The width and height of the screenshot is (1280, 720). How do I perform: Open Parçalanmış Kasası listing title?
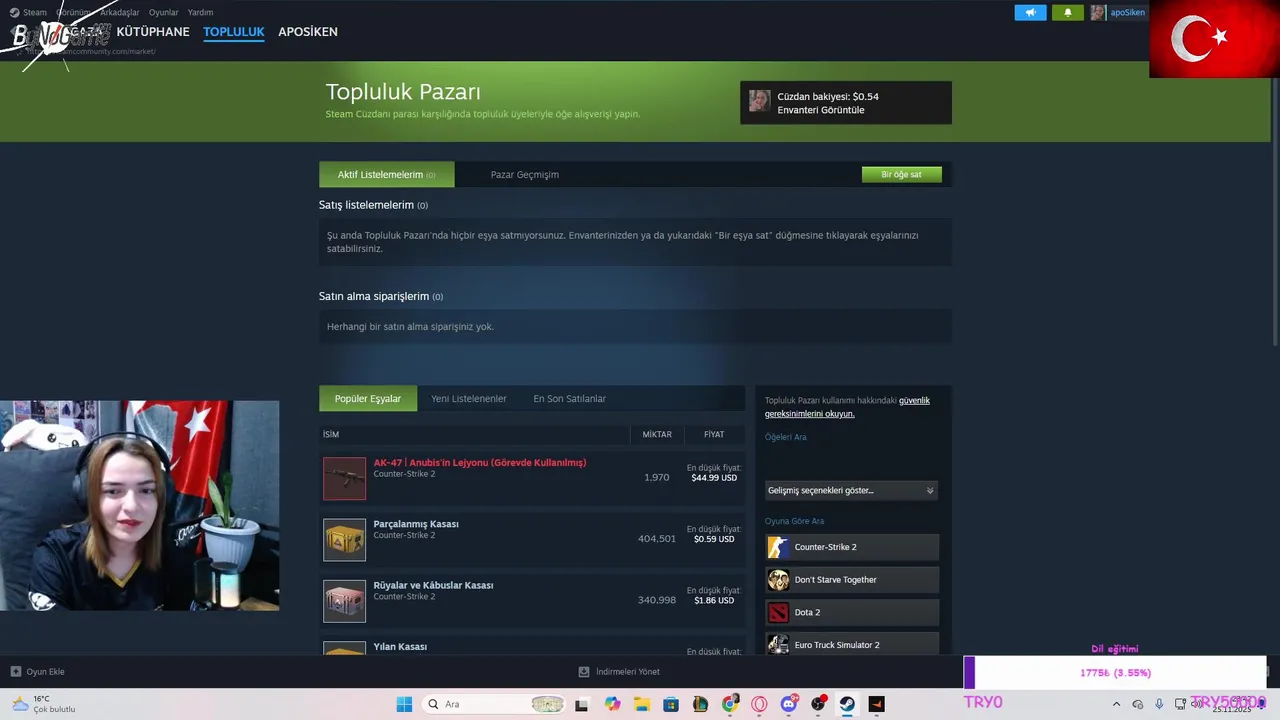point(416,524)
